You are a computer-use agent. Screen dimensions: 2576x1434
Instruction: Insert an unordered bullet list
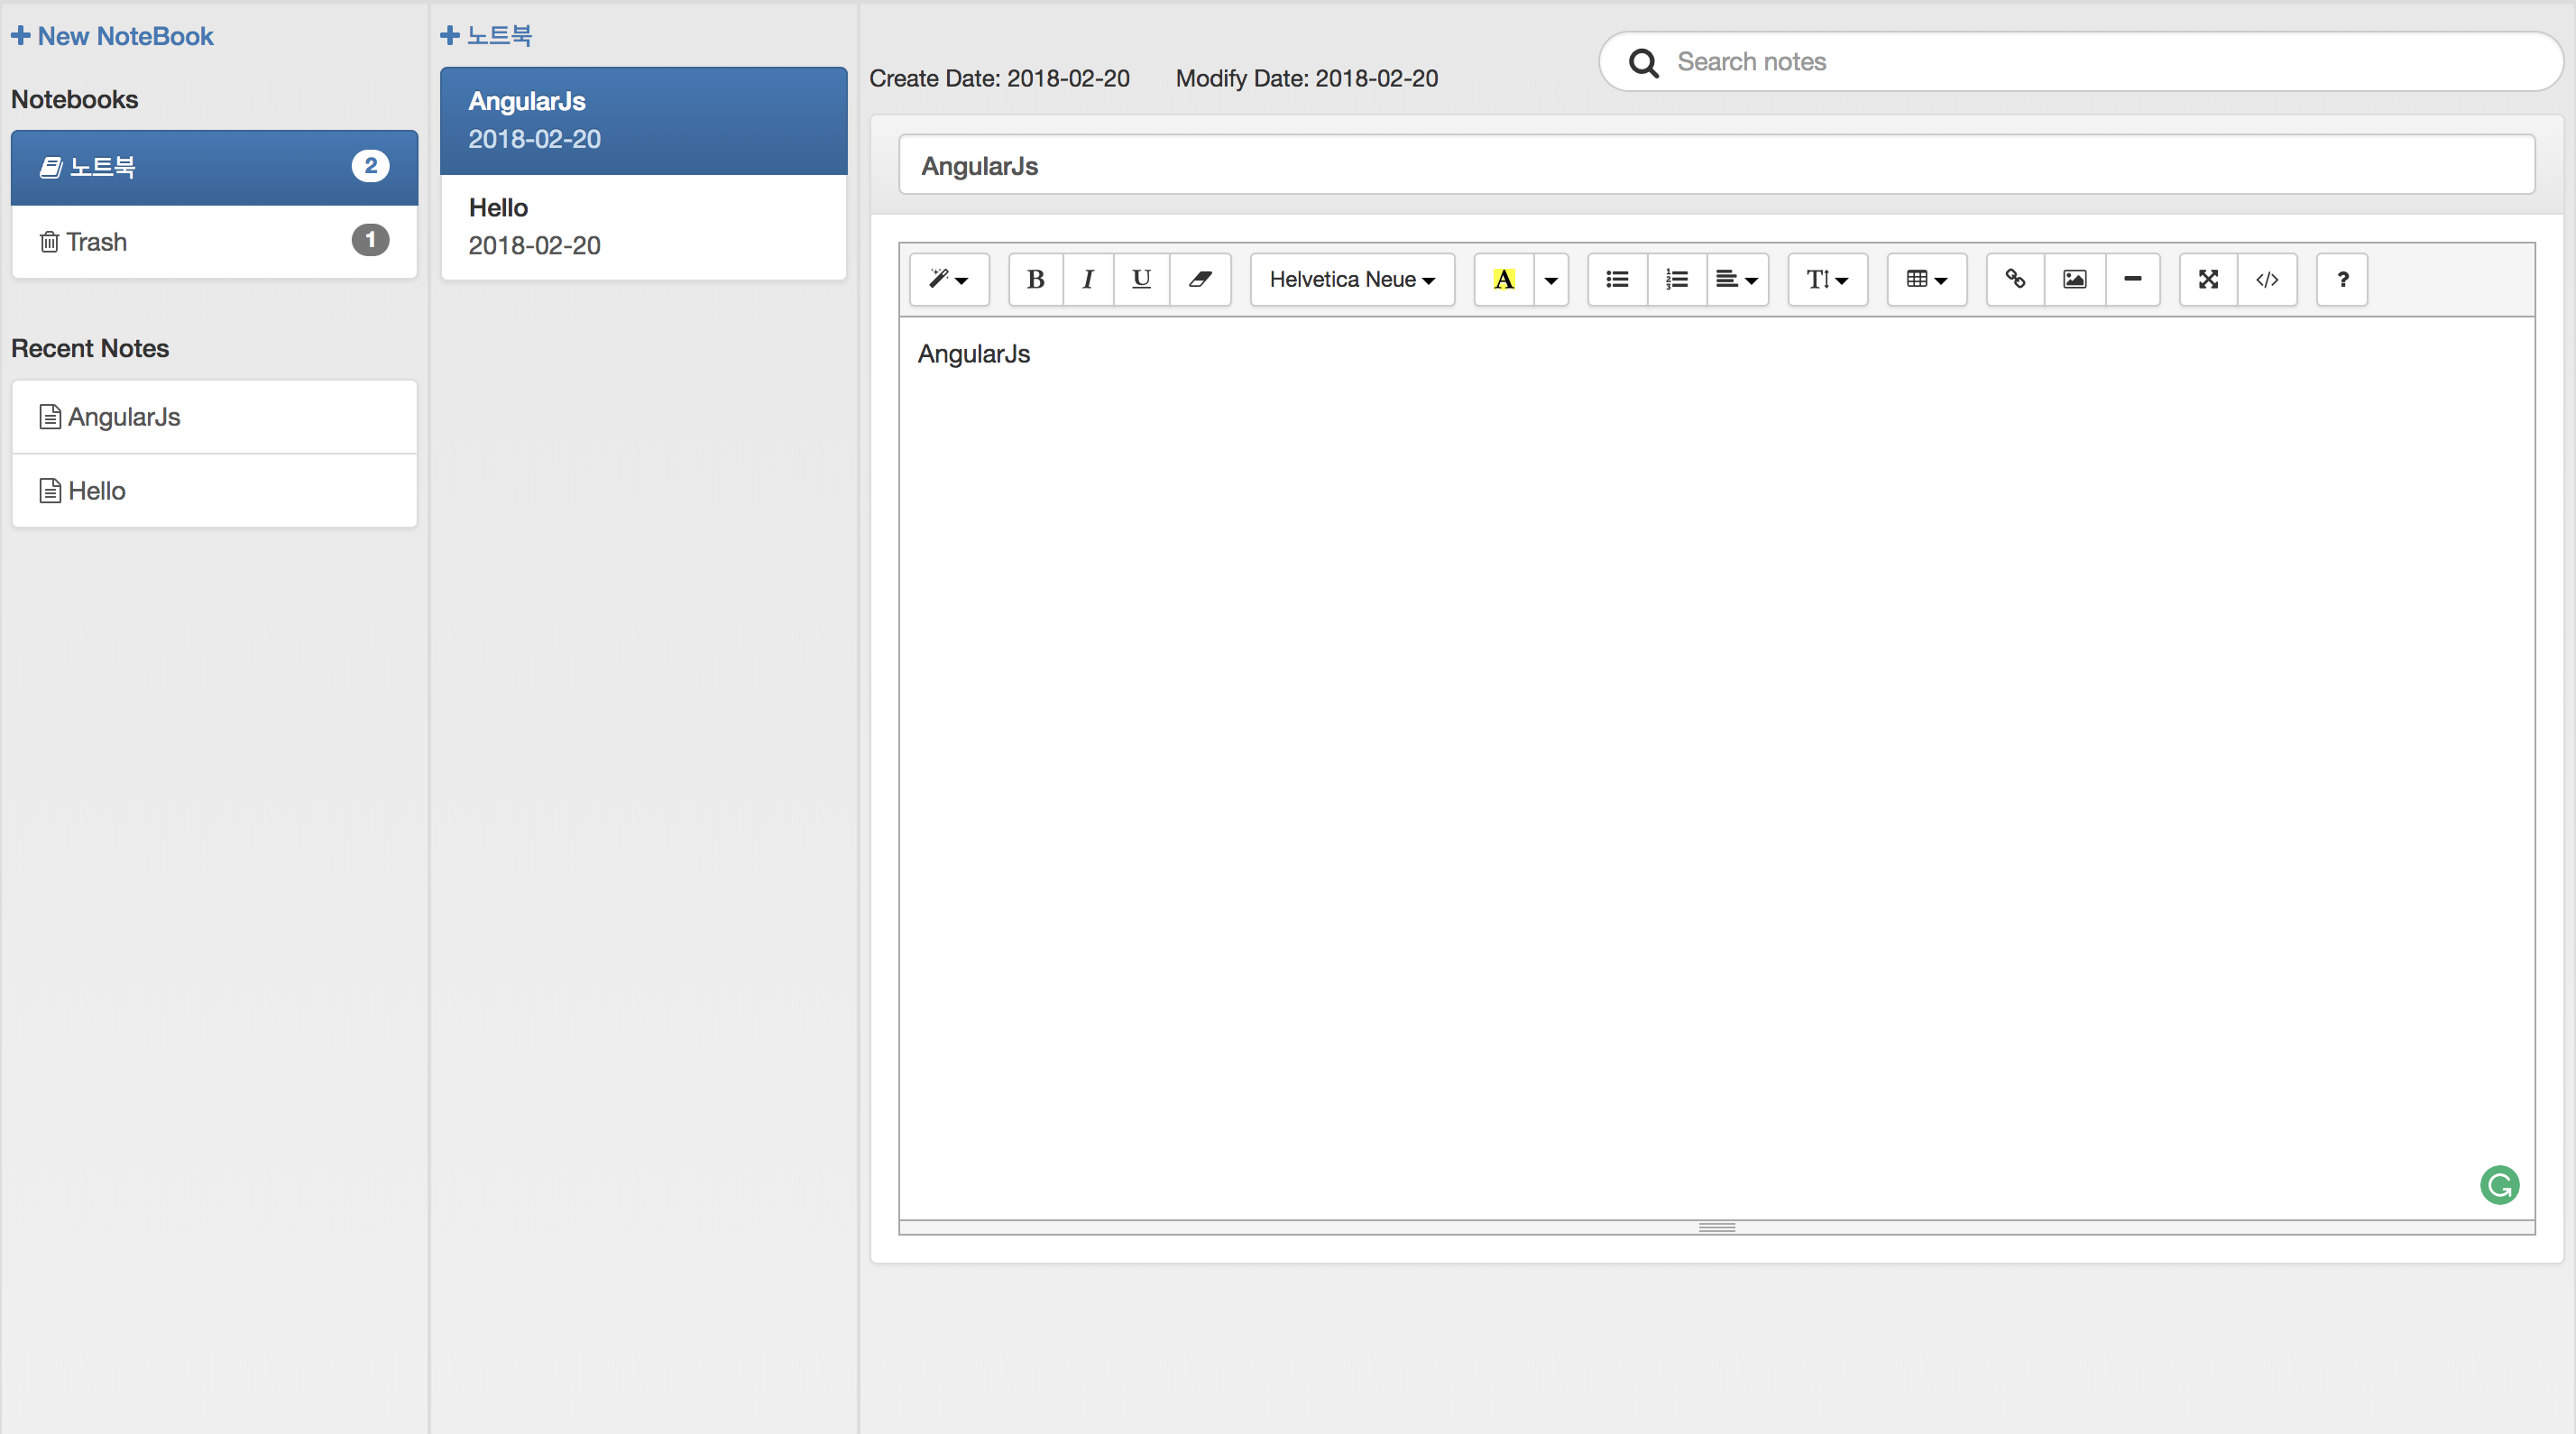coord(1617,279)
